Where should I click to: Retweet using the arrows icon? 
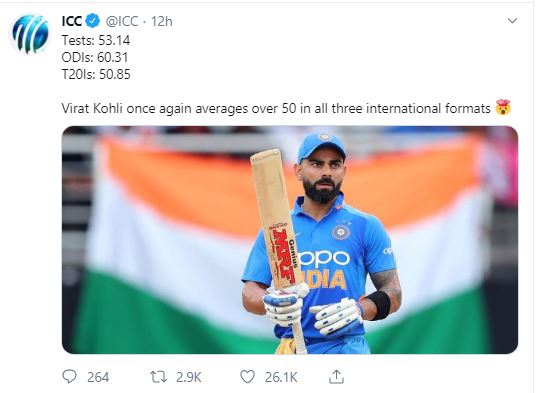coord(159,377)
